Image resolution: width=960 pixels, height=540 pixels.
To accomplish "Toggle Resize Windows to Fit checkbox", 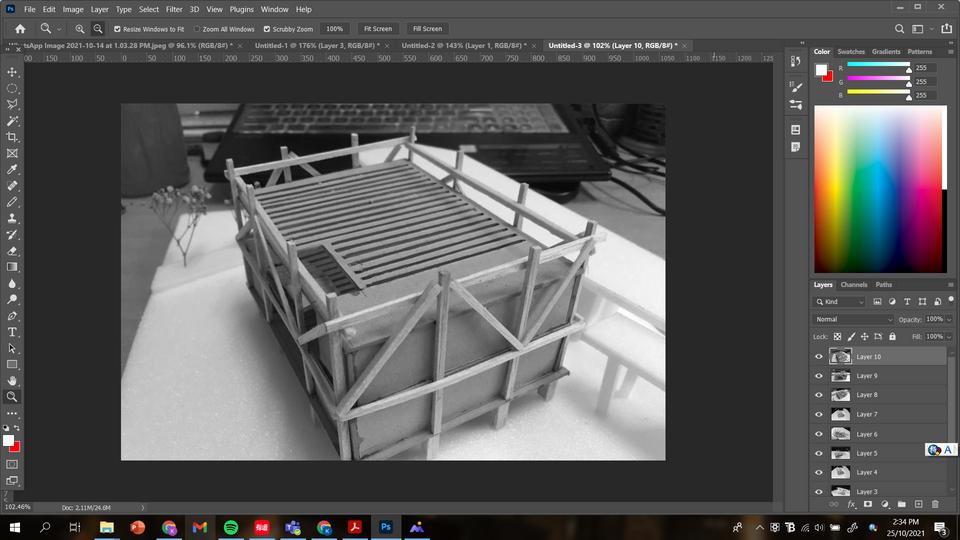I will tap(118, 29).
